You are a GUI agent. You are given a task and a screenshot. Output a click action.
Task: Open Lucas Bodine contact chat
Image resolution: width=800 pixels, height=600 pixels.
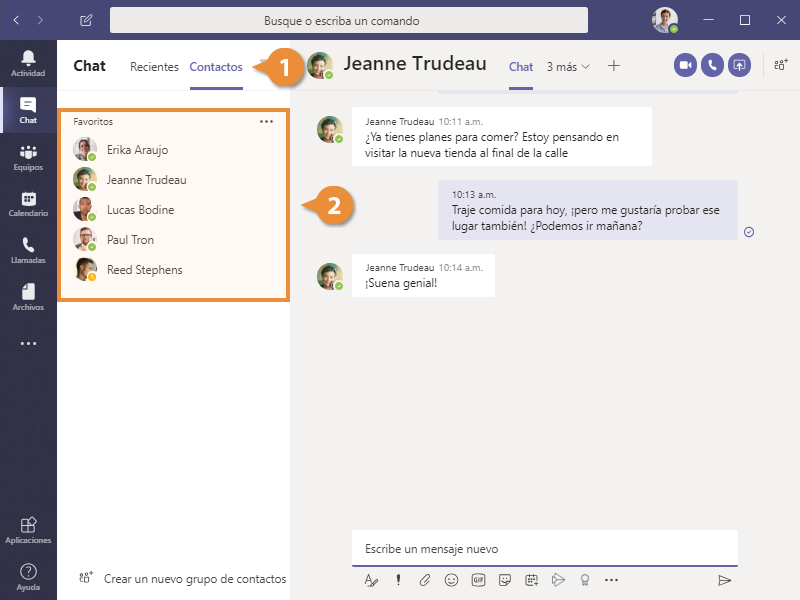click(x=140, y=210)
